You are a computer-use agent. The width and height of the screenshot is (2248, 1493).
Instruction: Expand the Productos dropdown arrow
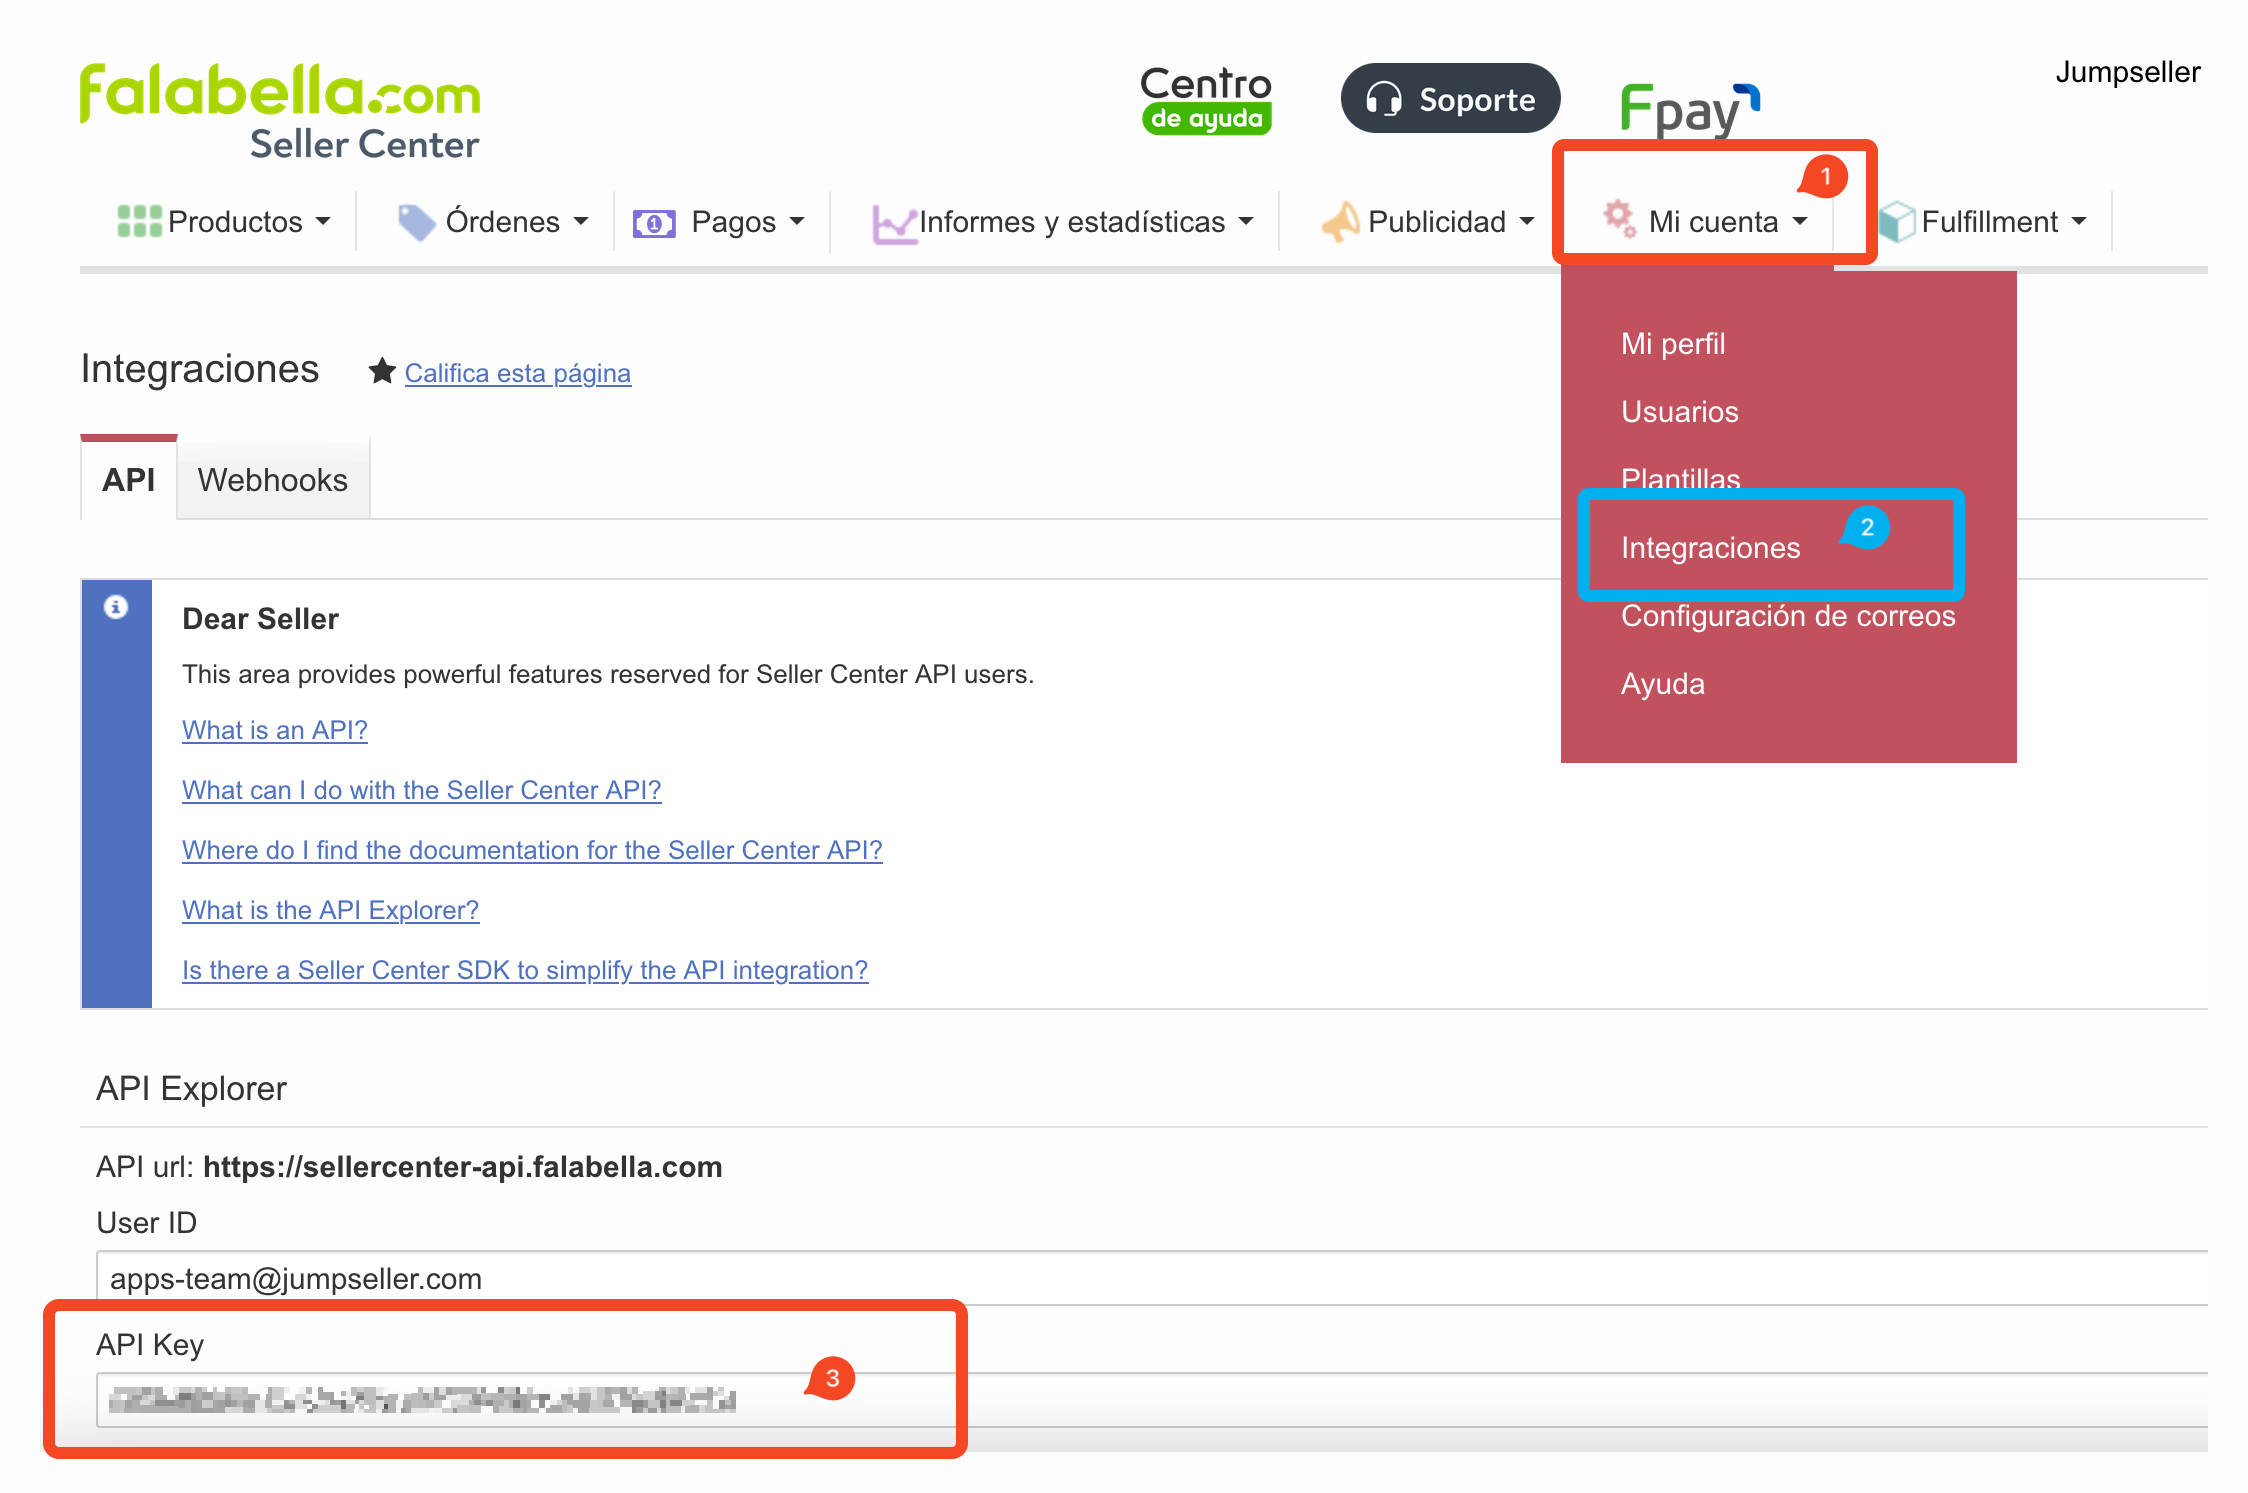(x=323, y=221)
